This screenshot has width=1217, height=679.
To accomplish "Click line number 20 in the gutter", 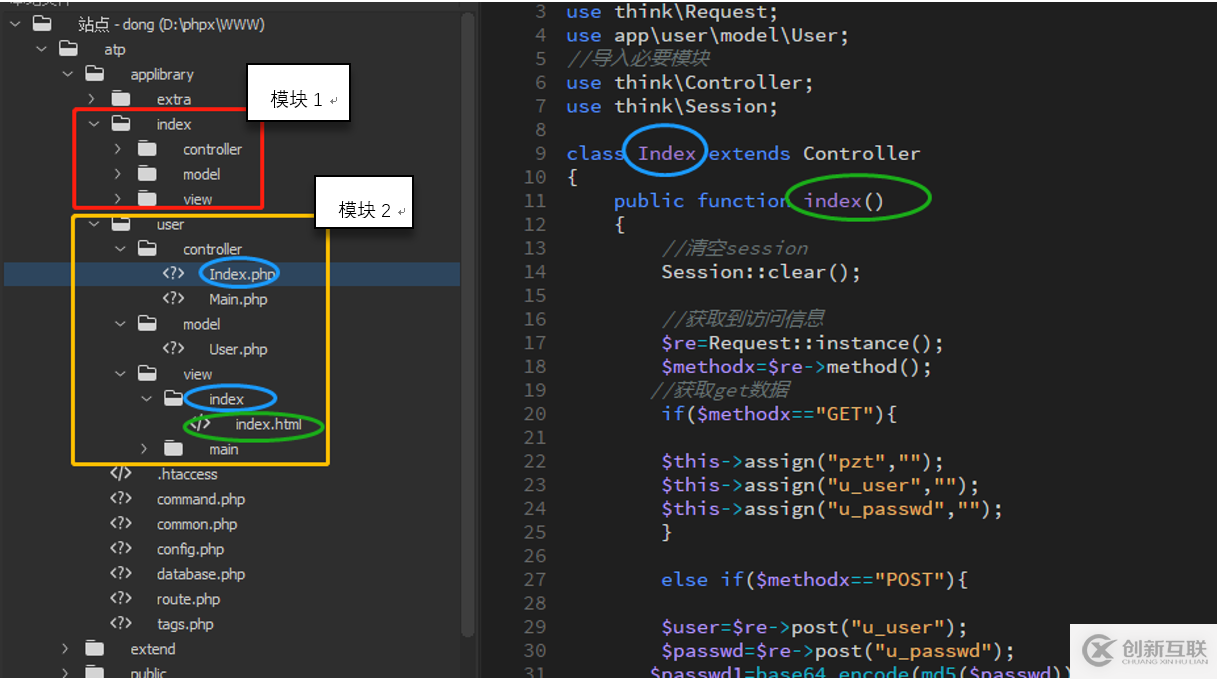I will [x=535, y=414].
